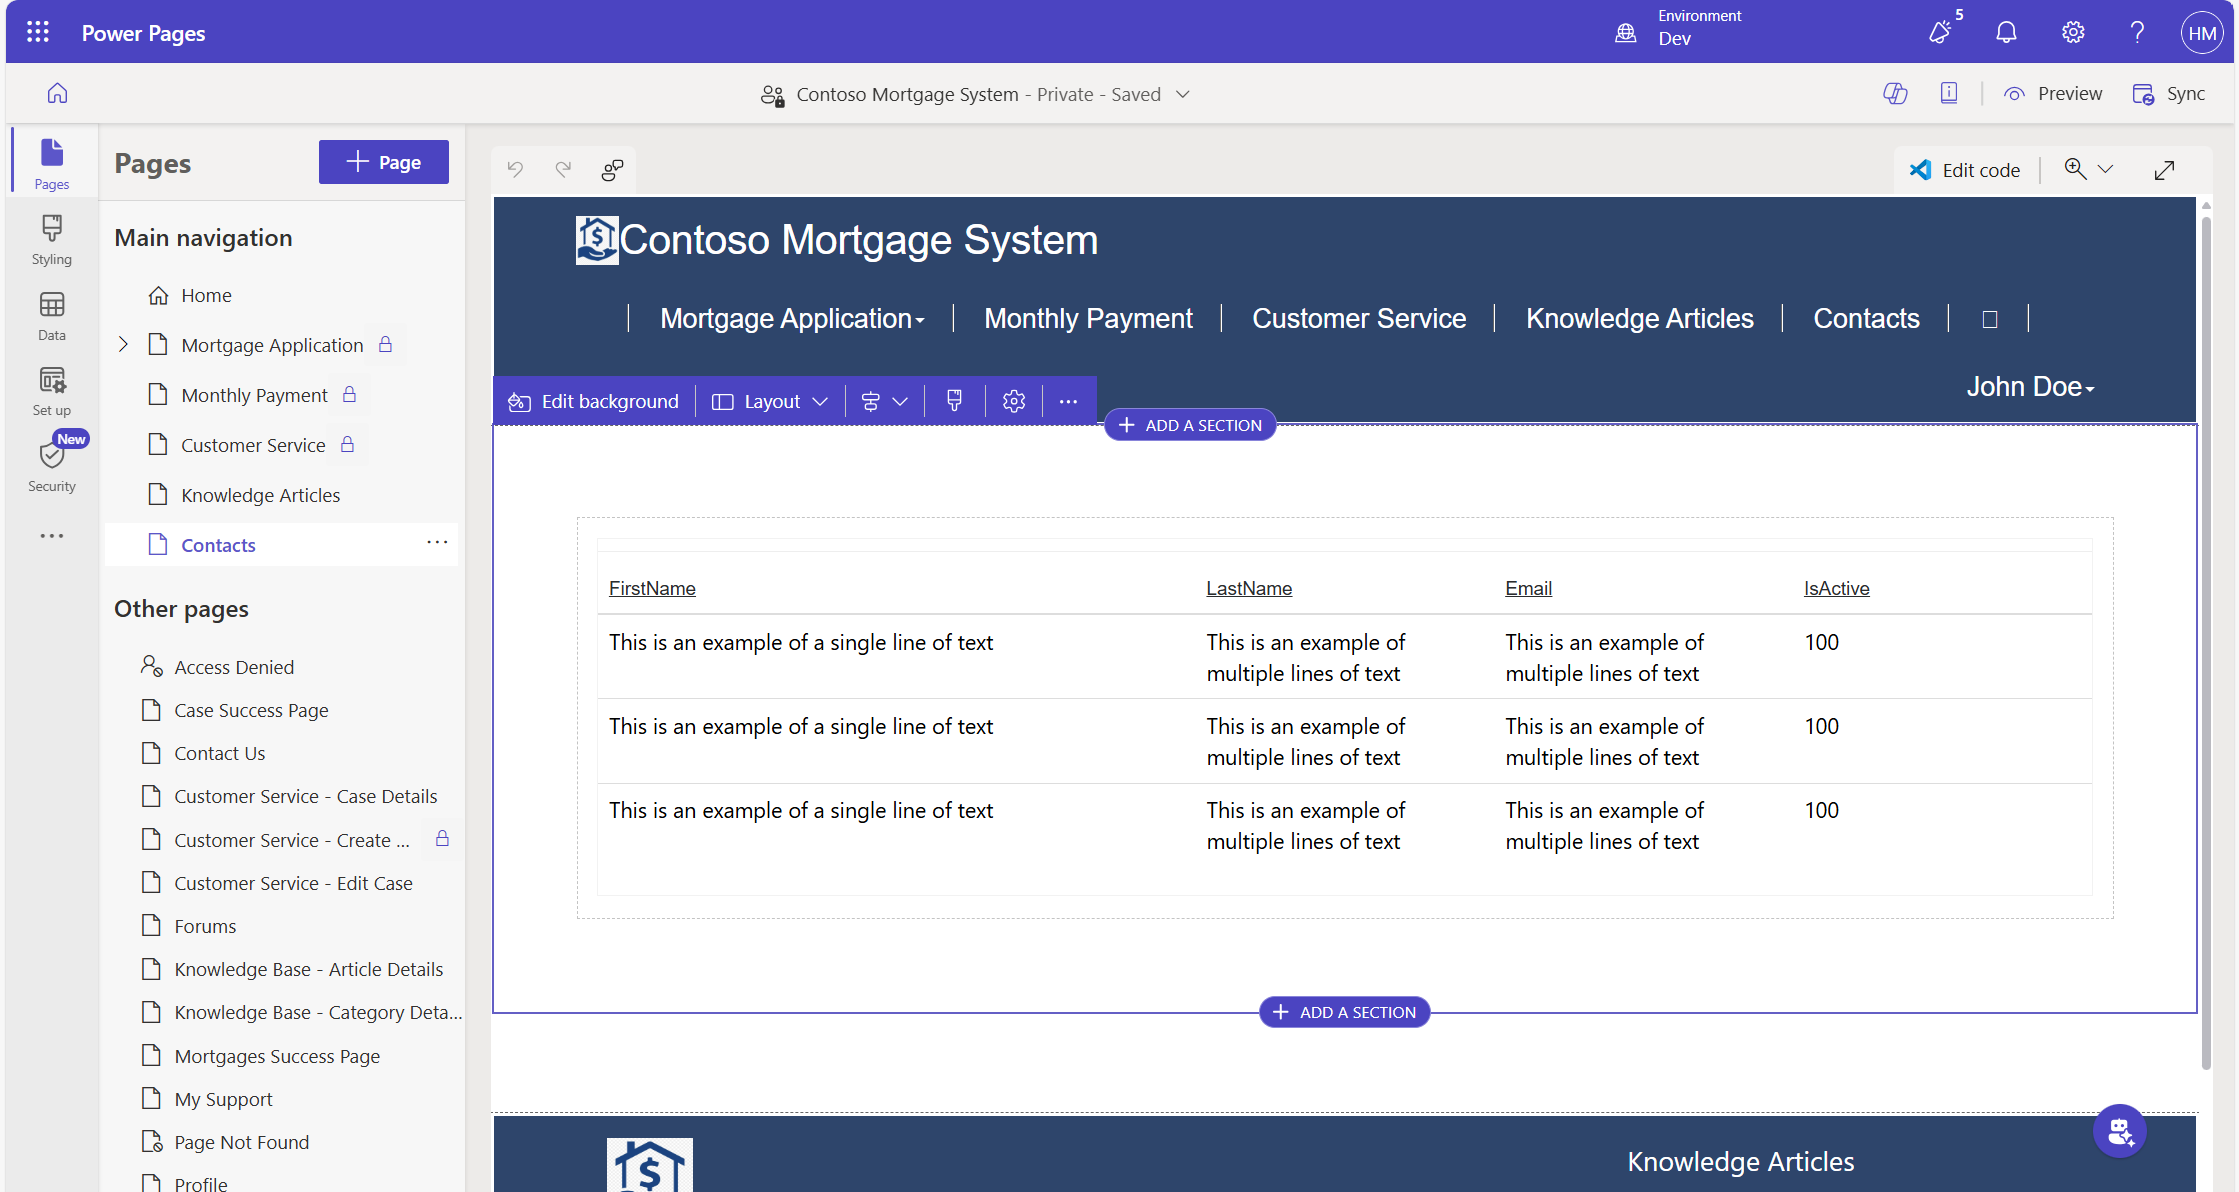Click the Copilot icon in the command bar

coord(1895,93)
